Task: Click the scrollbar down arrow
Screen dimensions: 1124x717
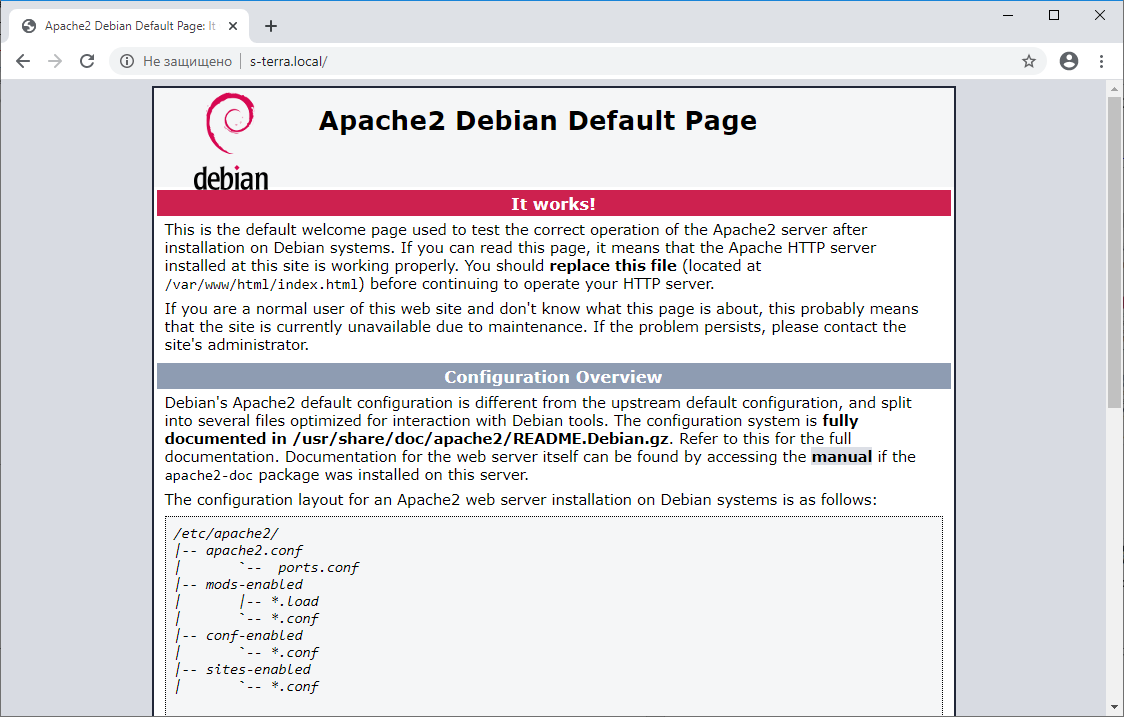Action: [x=1114, y=708]
